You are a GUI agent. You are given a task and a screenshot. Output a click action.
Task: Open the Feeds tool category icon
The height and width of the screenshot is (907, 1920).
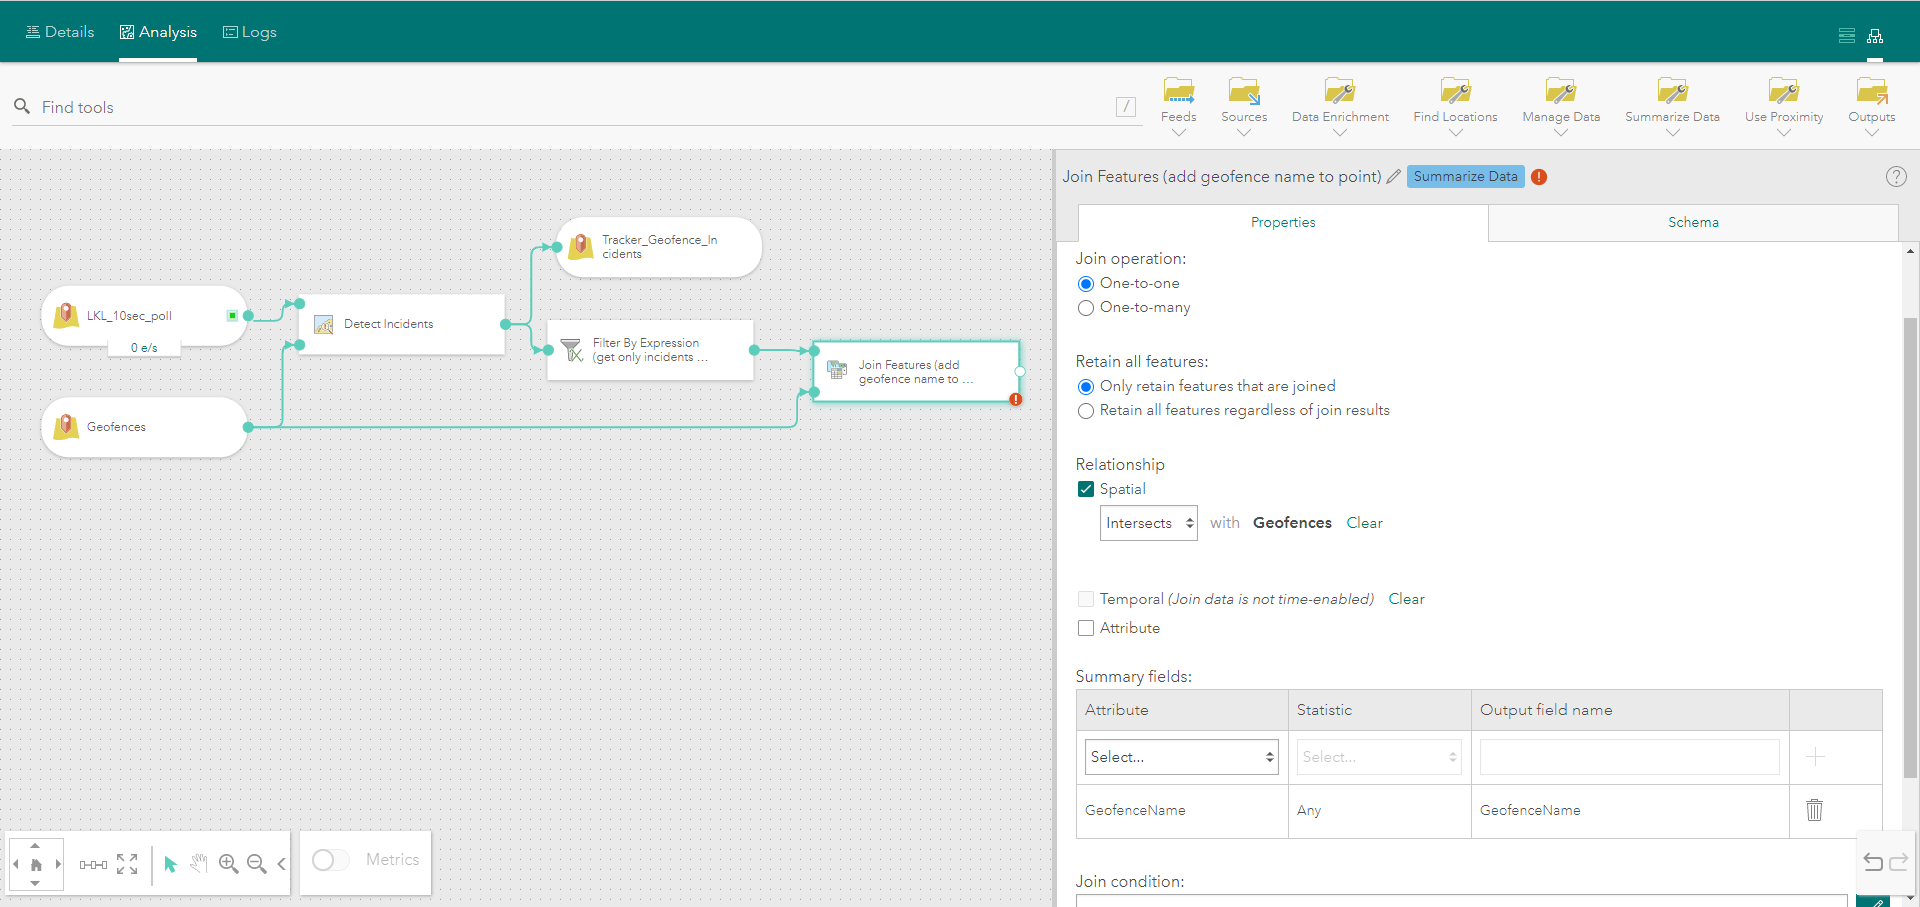[1178, 95]
